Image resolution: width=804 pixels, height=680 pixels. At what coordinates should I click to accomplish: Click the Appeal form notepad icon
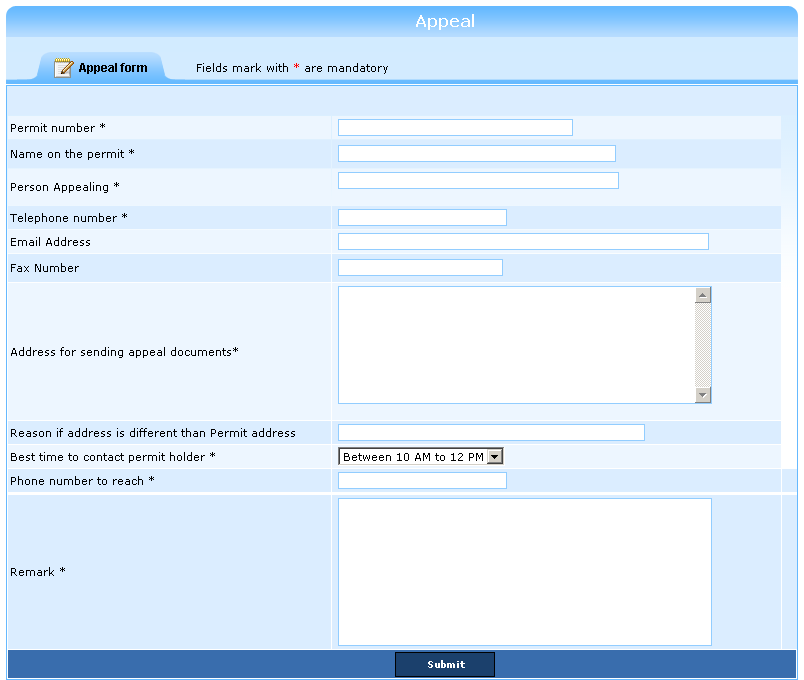(x=64, y=67)
